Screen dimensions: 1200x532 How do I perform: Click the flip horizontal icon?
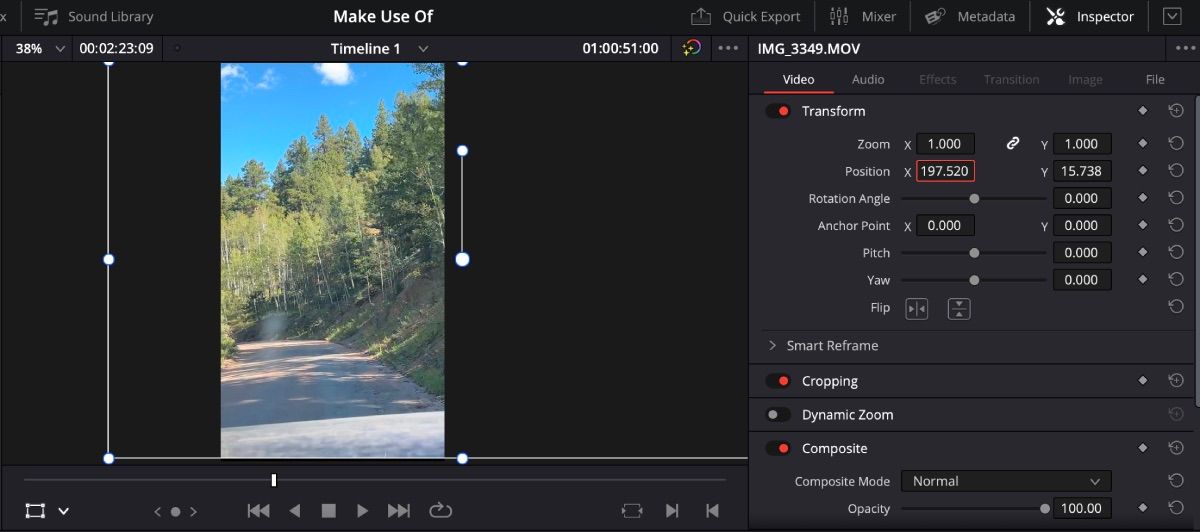coord(916,309)
